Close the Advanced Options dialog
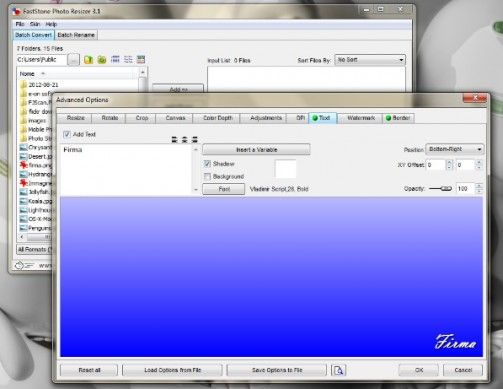Image resolution: width=503 pixels, height=389 pixels. [475, 98]
